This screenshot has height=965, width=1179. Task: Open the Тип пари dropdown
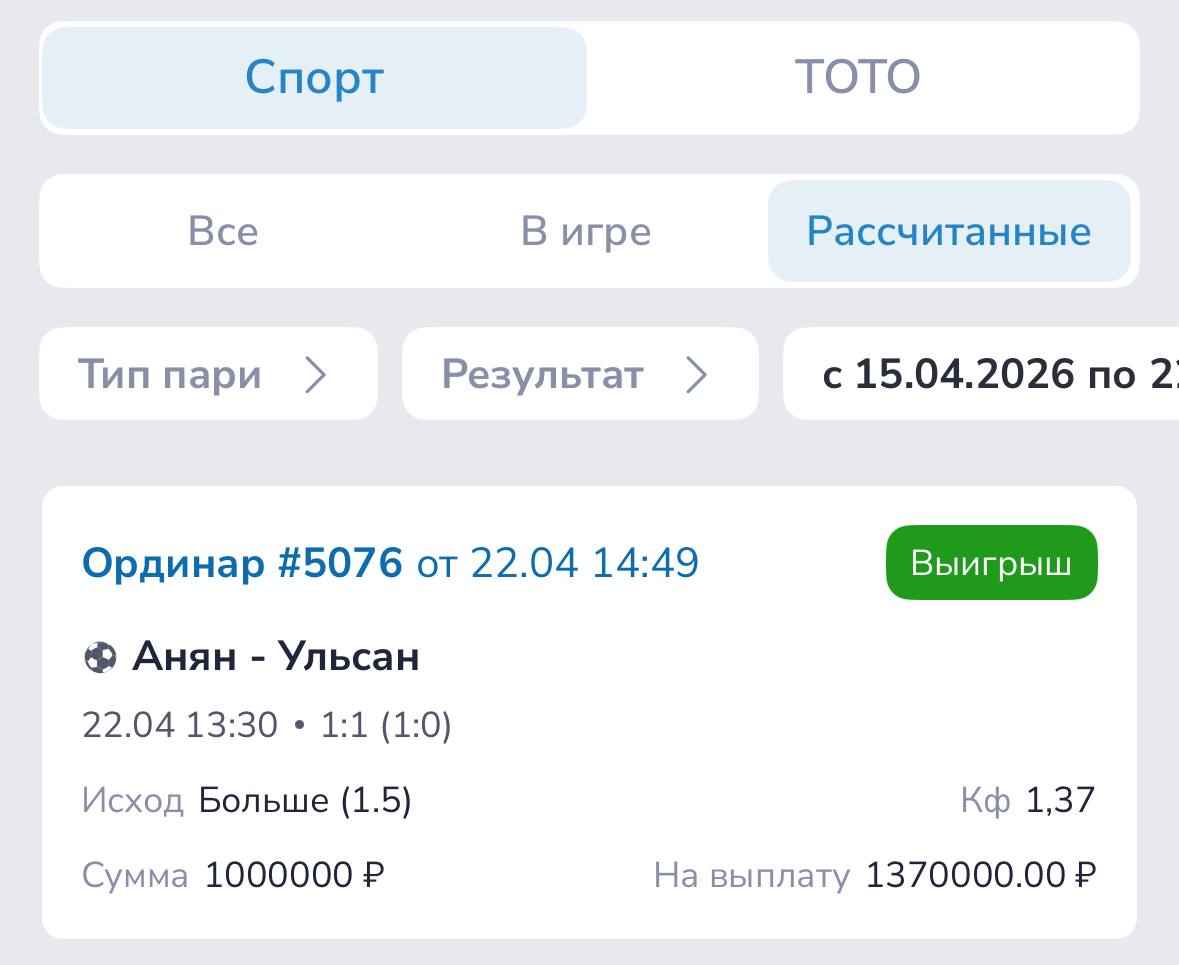[170, 375]
